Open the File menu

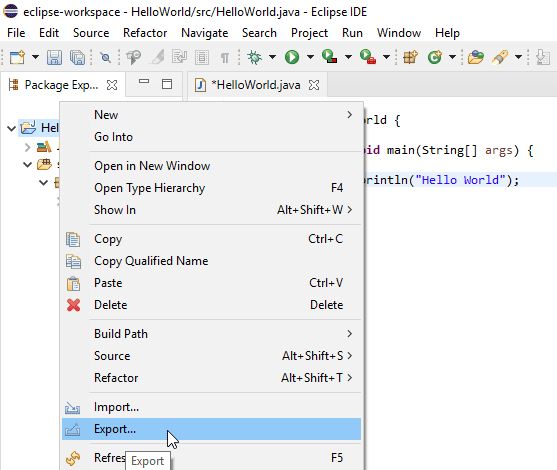click(16, 33)
